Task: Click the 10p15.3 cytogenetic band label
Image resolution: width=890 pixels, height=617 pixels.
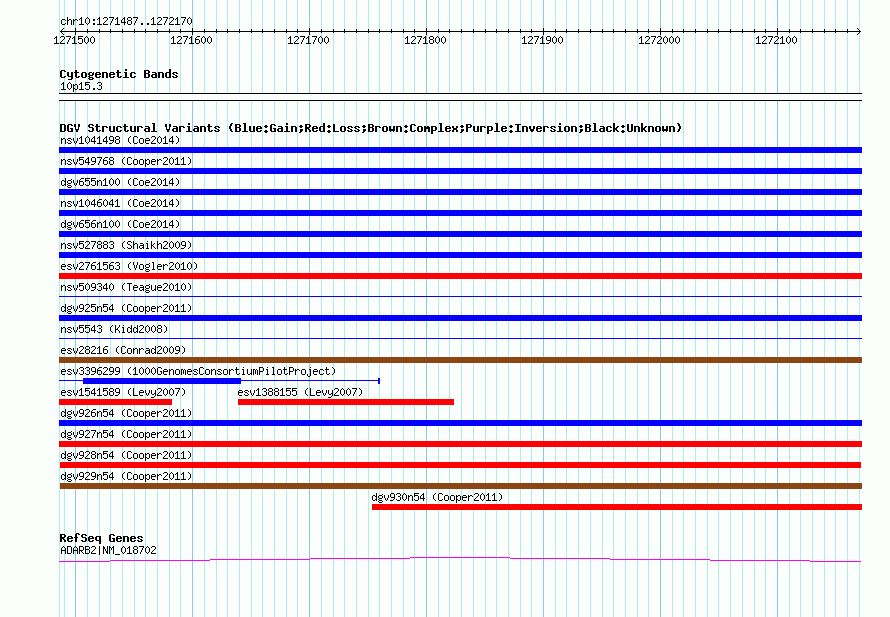Action: [81, 86]
